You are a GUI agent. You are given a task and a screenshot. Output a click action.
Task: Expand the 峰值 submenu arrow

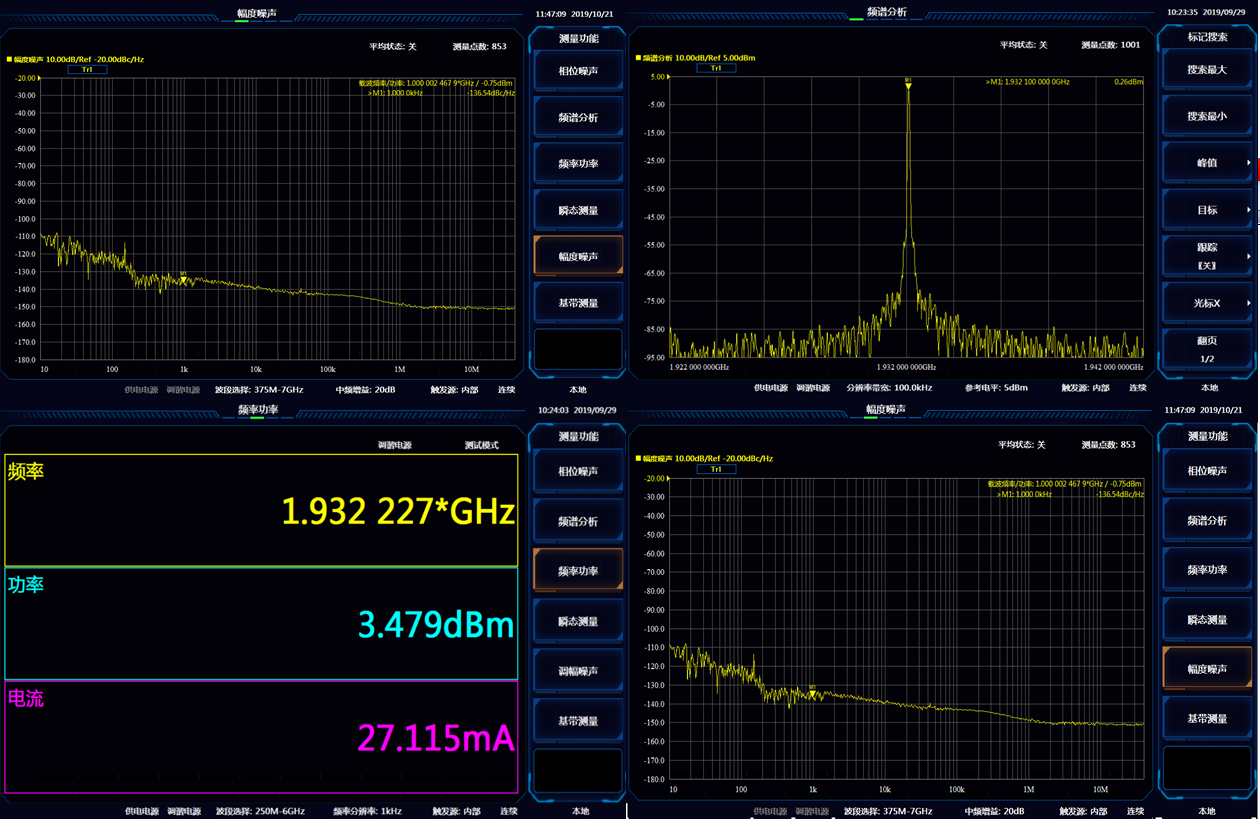coord(1248,163)
